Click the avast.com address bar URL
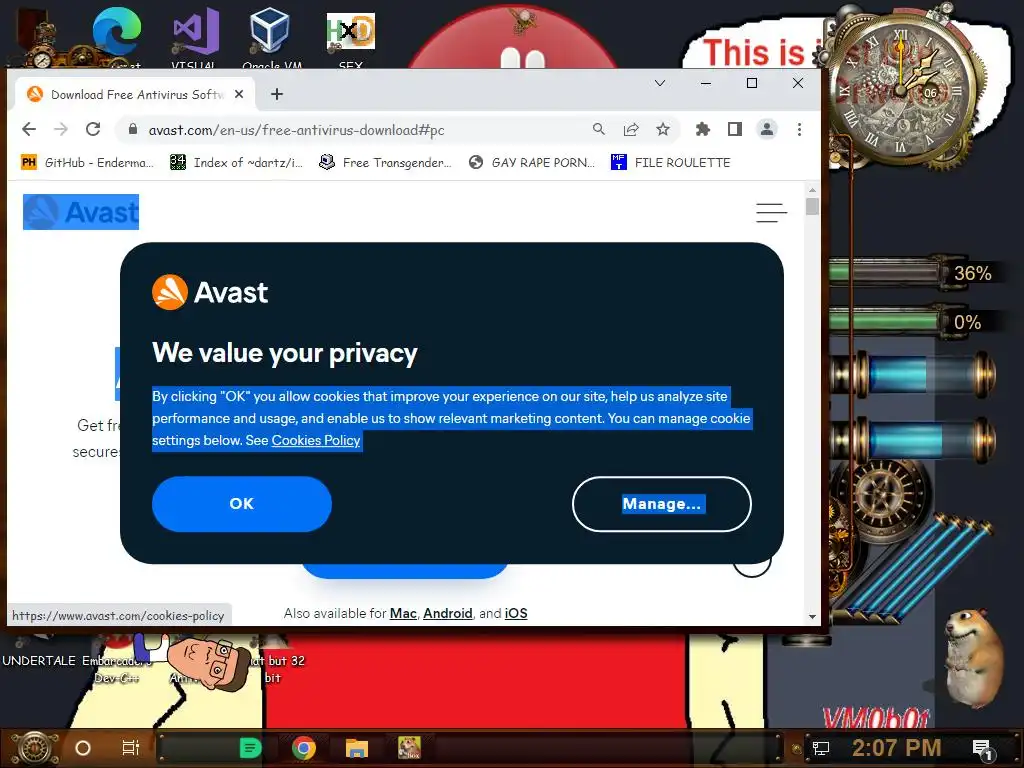The height and width of the screenshot is (768, 1024). pos(296,130)
